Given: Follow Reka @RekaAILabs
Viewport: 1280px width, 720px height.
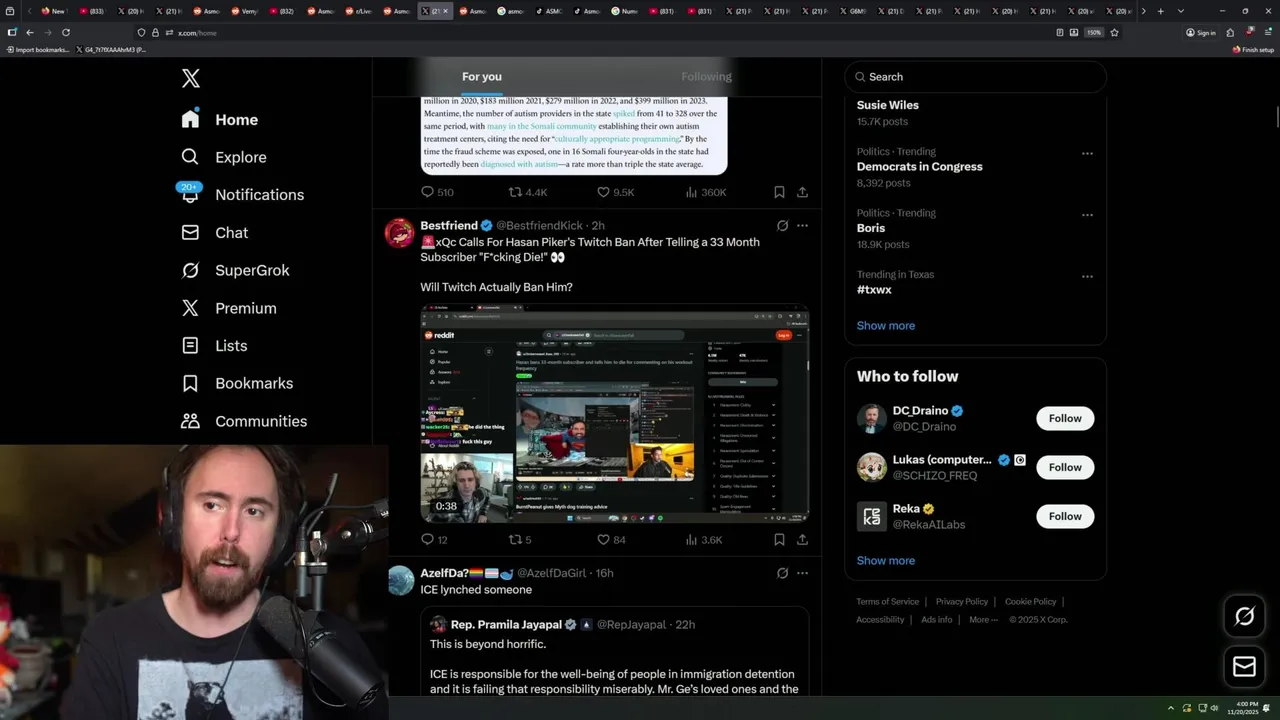Looking at the screenshot, I should coord(1065,517).
